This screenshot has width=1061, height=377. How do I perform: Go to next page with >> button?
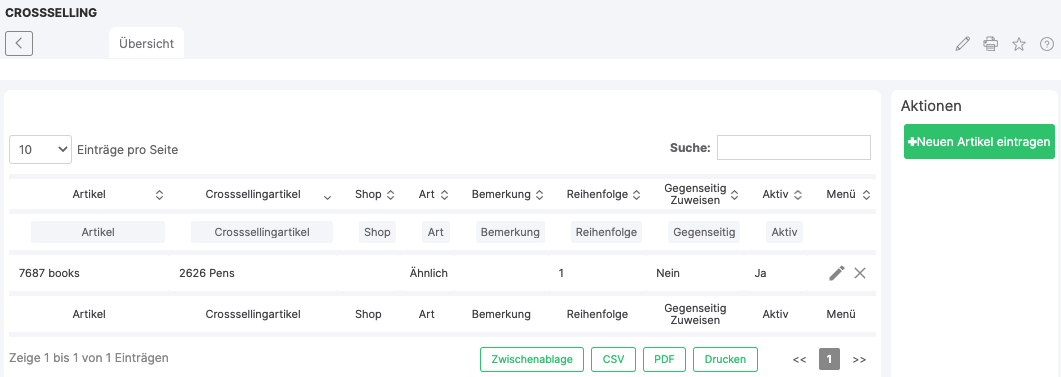[859, 359]
